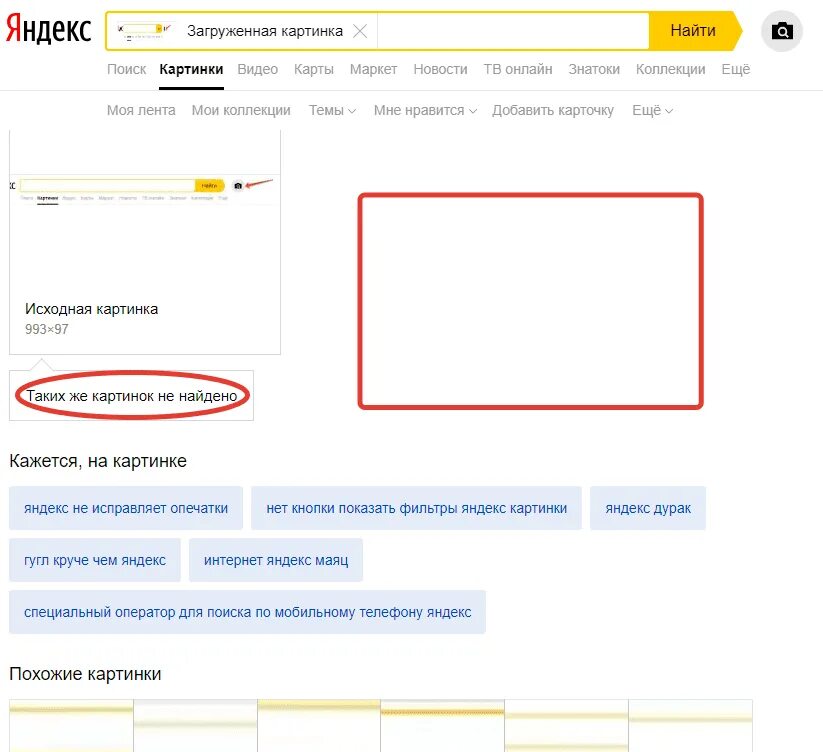The image size is (823, 752).
Task: Open the fourth similar image with orange stripe
Action: [442, 726]
